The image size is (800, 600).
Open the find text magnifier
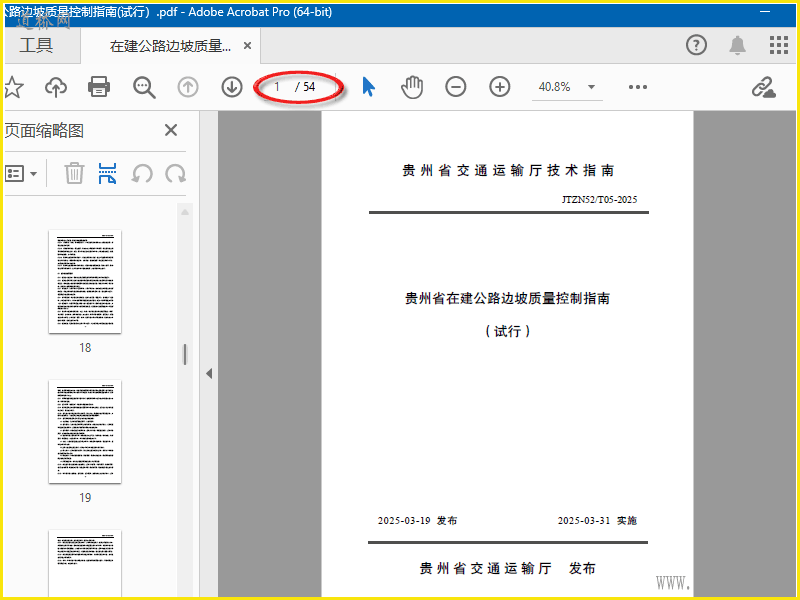(144, 87)
